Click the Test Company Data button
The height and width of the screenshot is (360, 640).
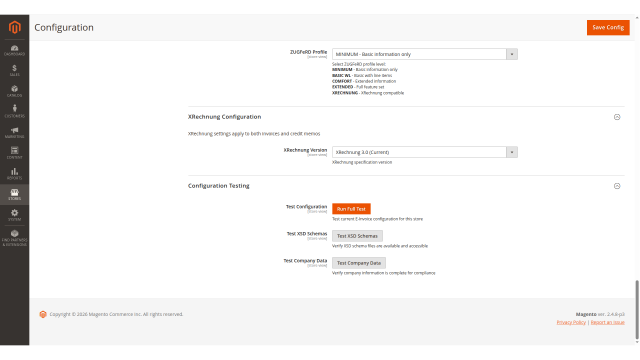coord(359,263)
